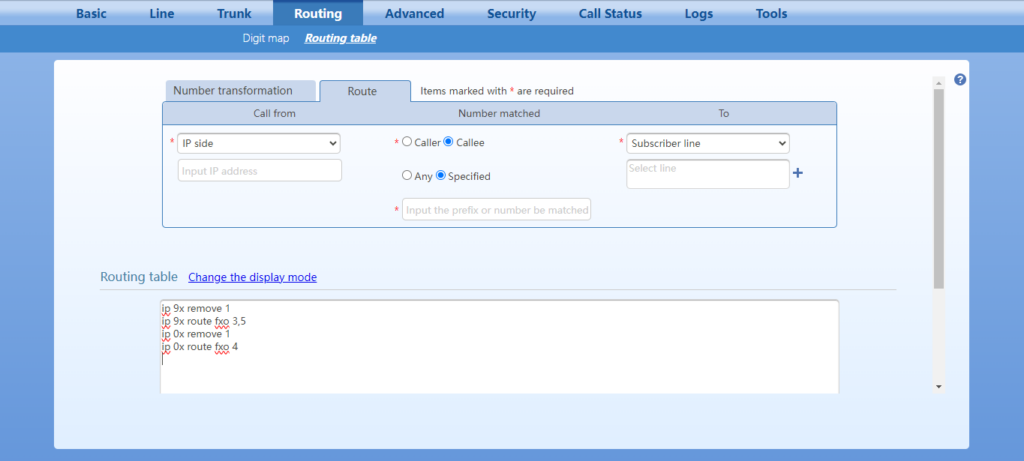Viewport: 1024px width, 461px height.
Task: Switch to Number transformation tab
Action: 233,91
